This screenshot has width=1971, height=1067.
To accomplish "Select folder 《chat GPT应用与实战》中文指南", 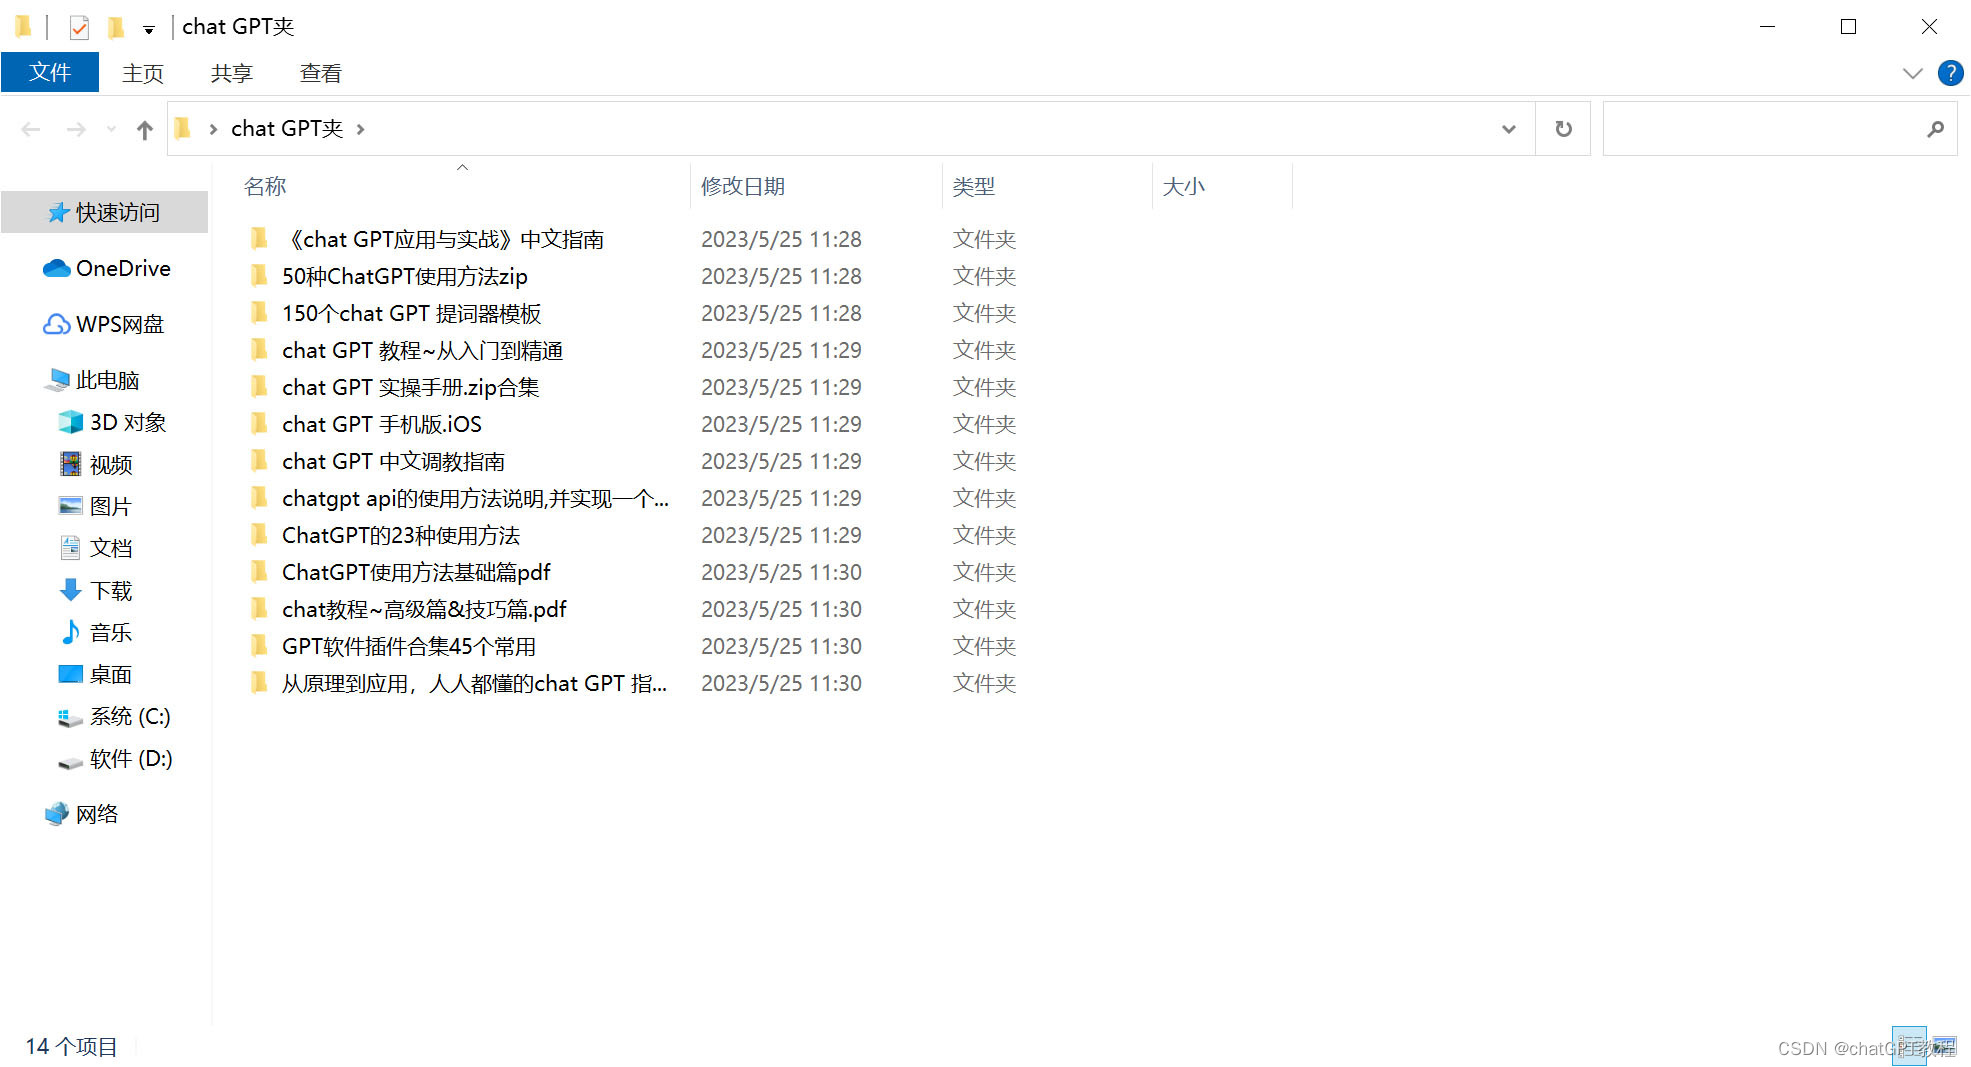I will click(443, 239).
